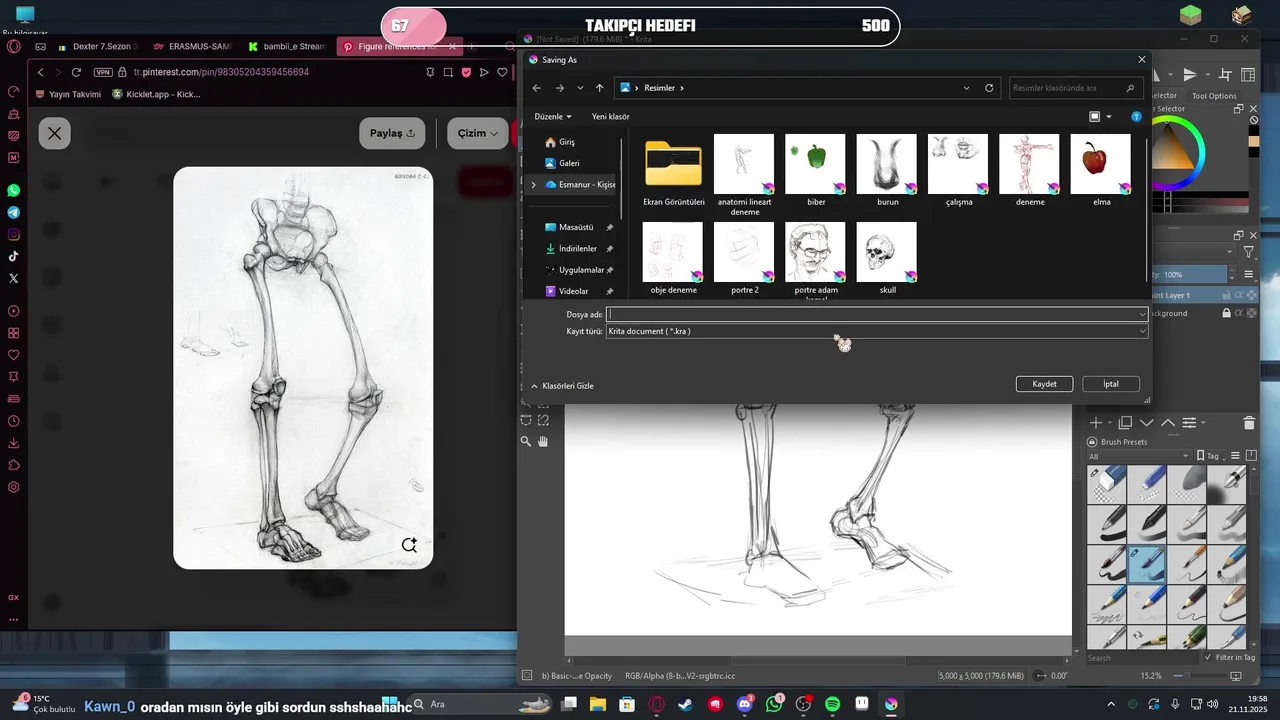This screenshot has height=720, width=1280.
Task: Close the Pinterest pin view with X
Action: (54, 133)
